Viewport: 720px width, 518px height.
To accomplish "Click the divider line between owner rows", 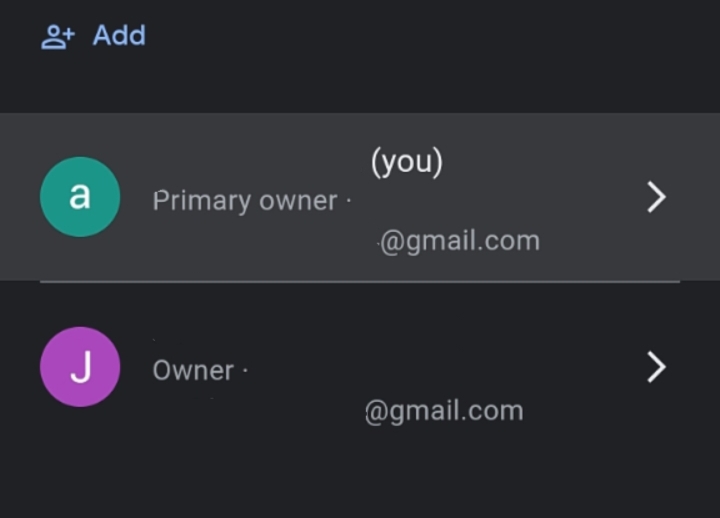I will click(x=360, y=282).
